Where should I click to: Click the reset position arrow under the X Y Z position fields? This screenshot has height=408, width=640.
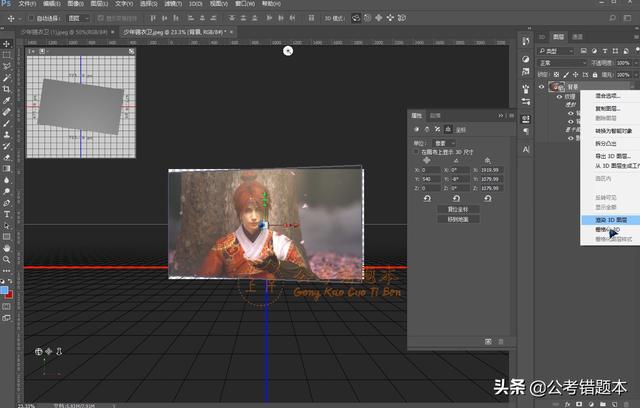pos(427,199)
